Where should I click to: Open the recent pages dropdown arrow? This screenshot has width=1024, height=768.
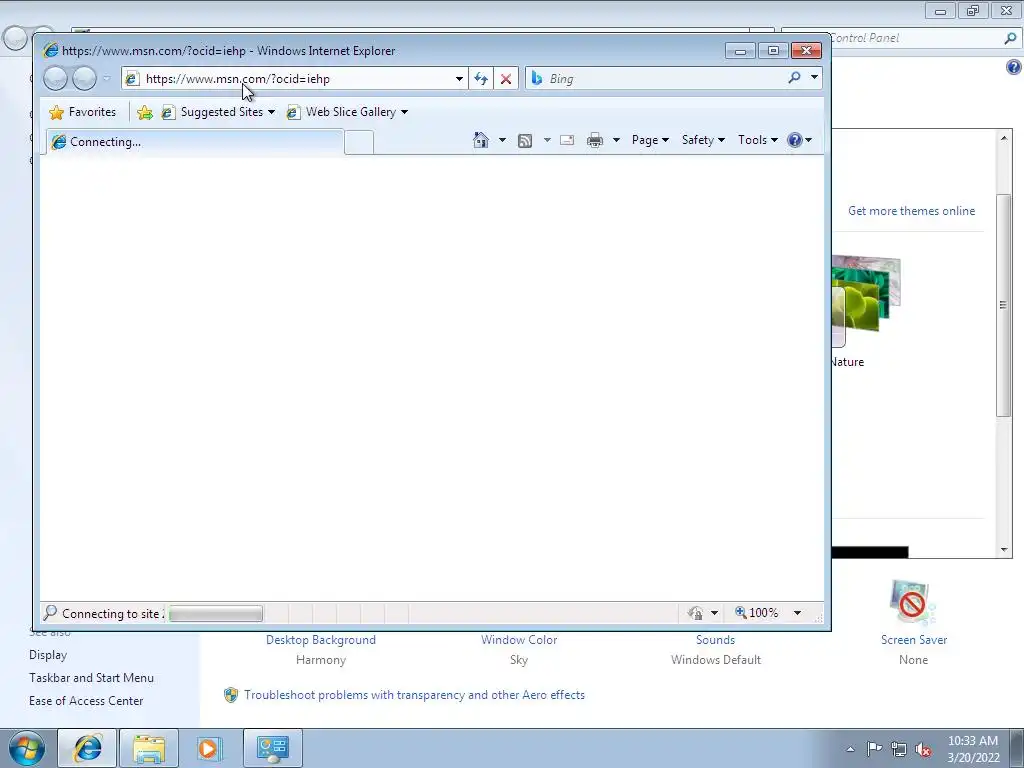(106, 78)
